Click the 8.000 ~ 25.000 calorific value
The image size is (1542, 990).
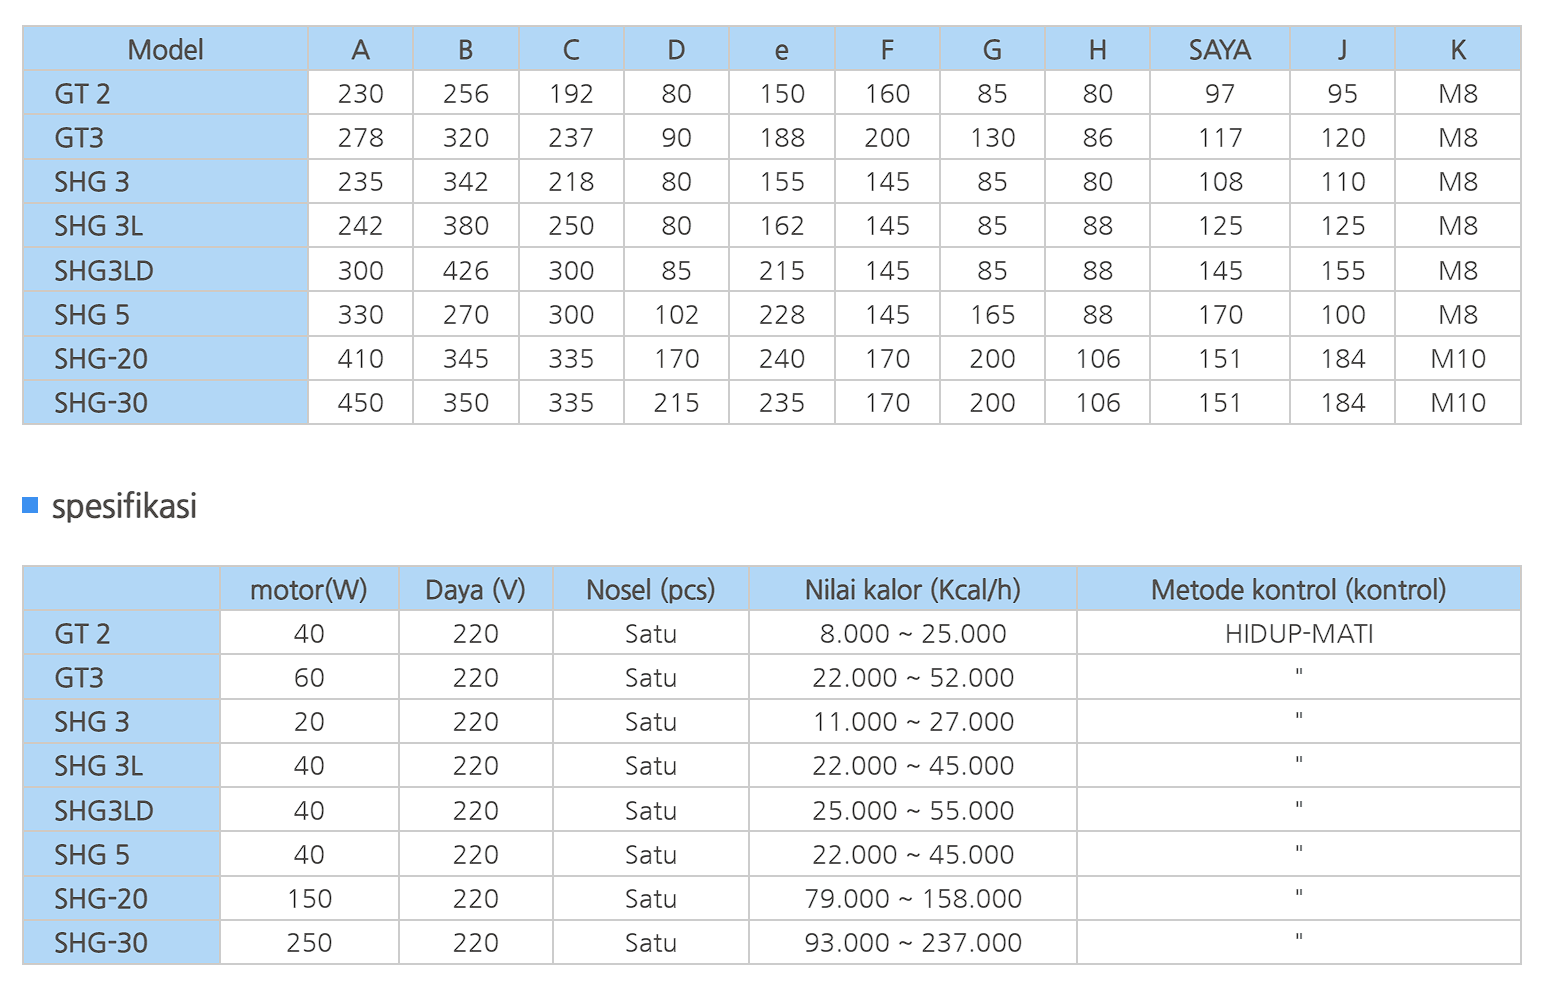912,633
